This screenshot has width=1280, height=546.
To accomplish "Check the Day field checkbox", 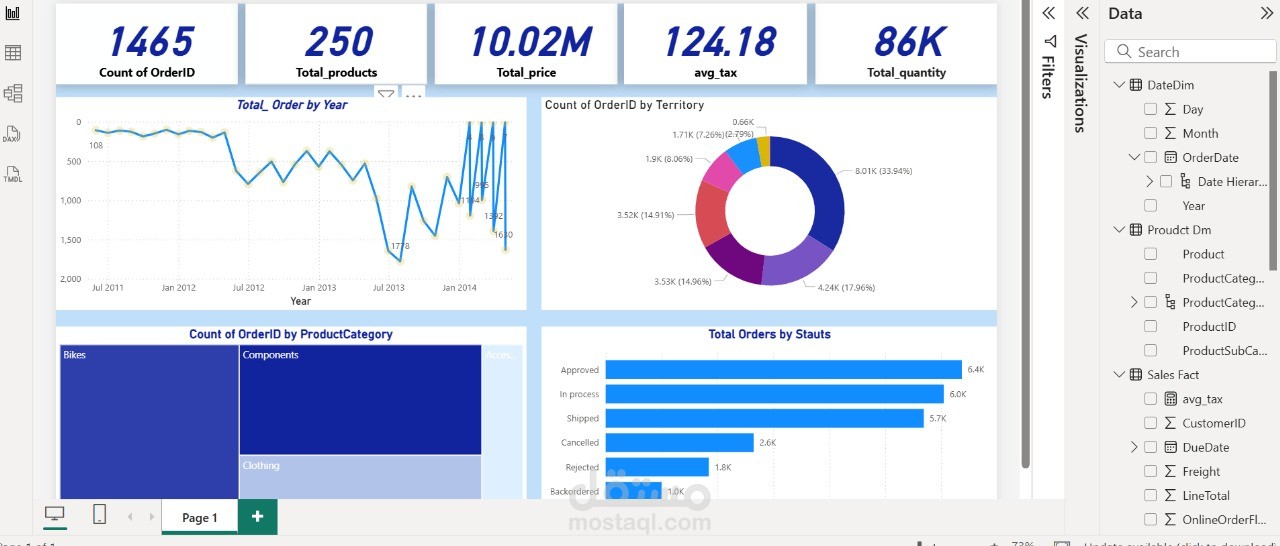I will click(x=1150, y=109).
